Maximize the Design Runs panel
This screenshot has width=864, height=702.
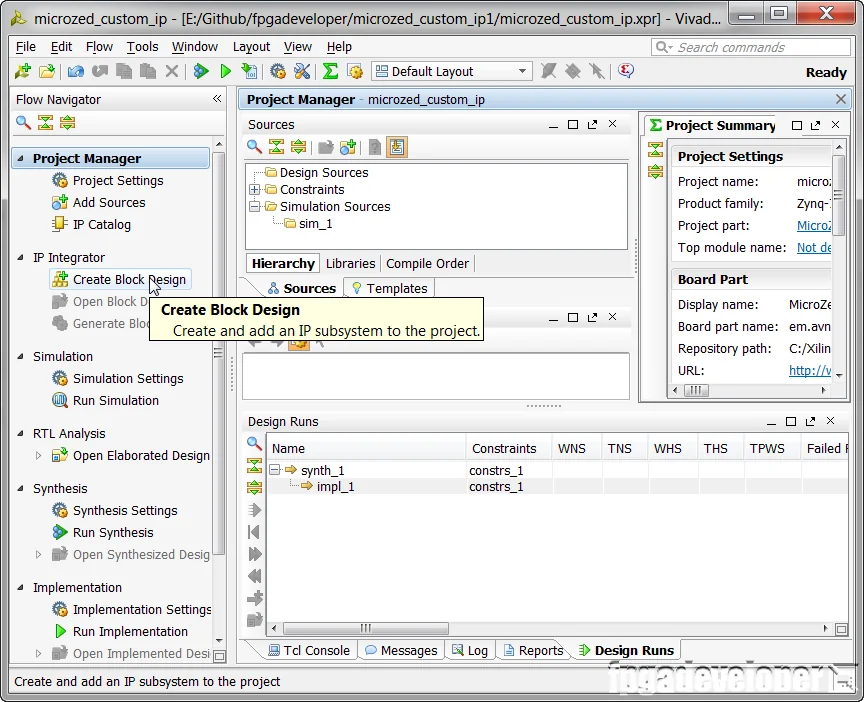click(791, 422)
